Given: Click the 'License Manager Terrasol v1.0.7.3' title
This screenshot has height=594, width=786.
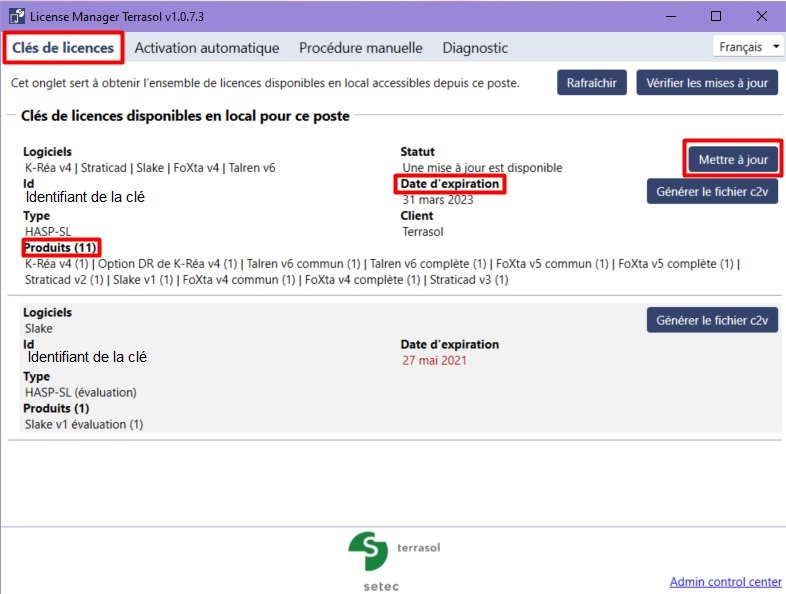Looking at the screenshot, I should (117, 17).
